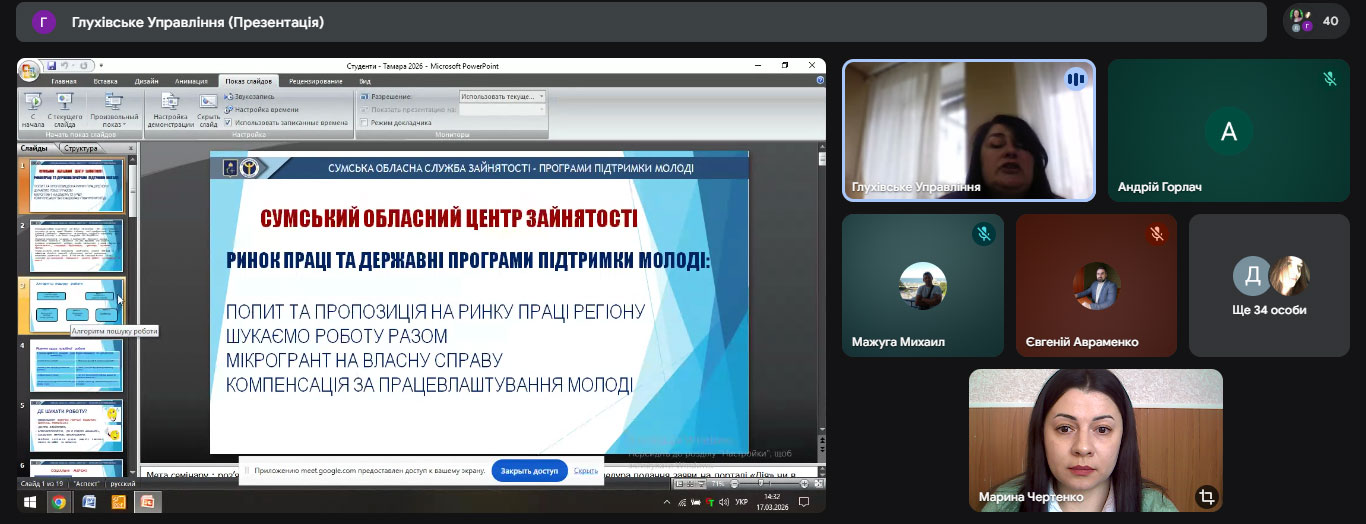Switch to the 'Вставка' ribbon tab
Viewport: 1366px width, 524px height.
click(105, 80)
